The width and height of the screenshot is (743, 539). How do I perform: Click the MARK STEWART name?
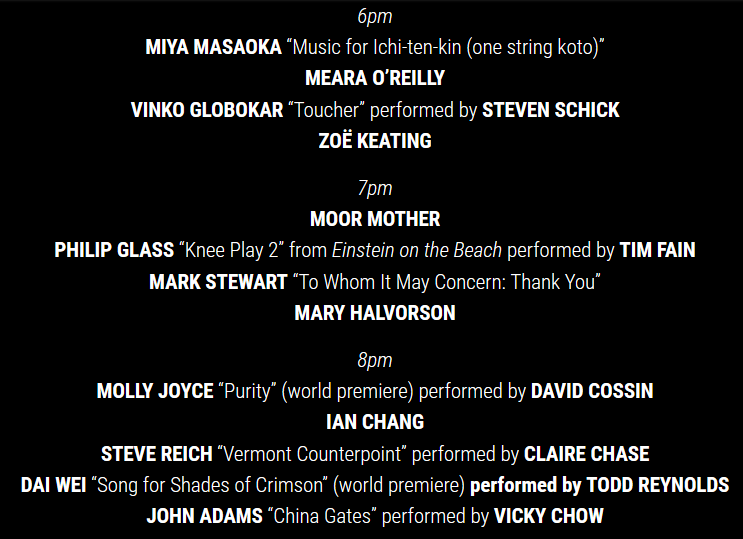(218, 282)
